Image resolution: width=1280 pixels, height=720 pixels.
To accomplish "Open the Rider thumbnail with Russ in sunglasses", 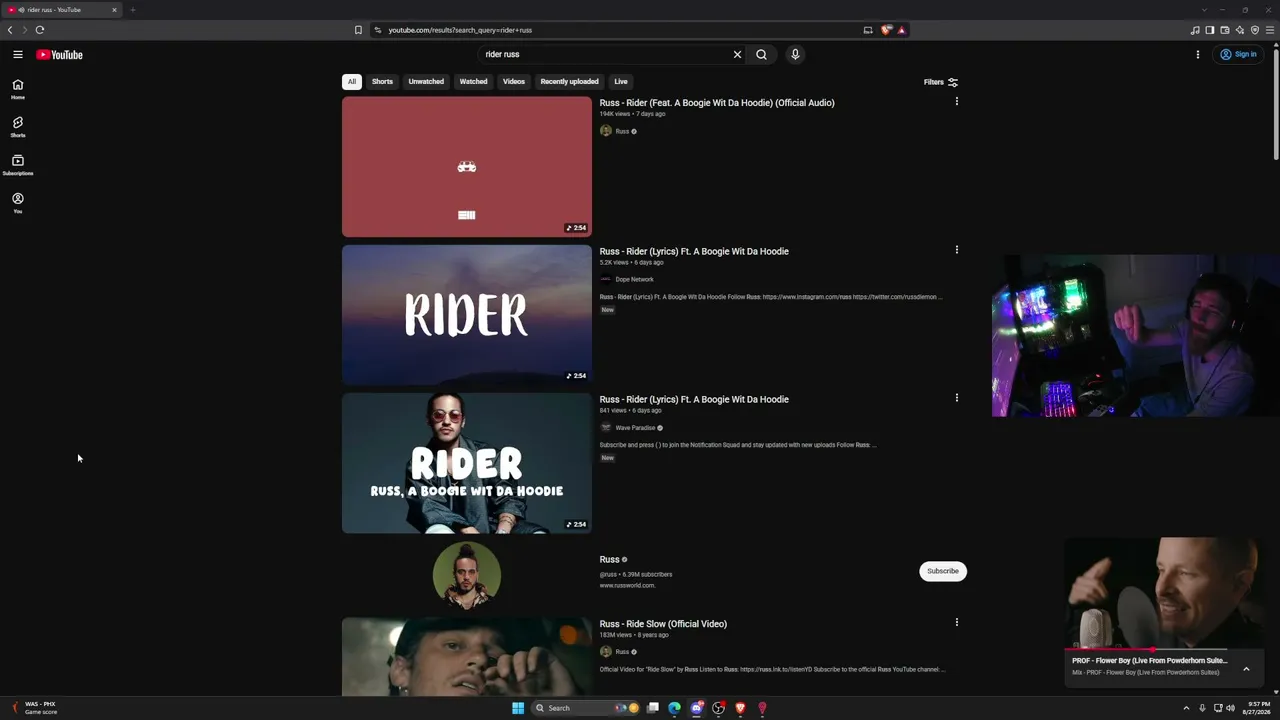I will pyautogui.click(x=467, y=463).
